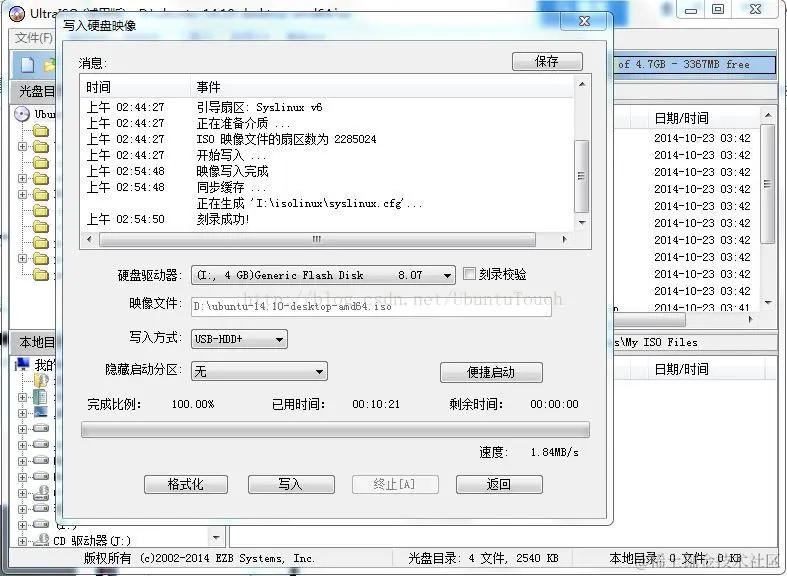The image size is (787, 576).
Task: Click the local tree's scrollbar down arrow
Action: coord(216,537)
